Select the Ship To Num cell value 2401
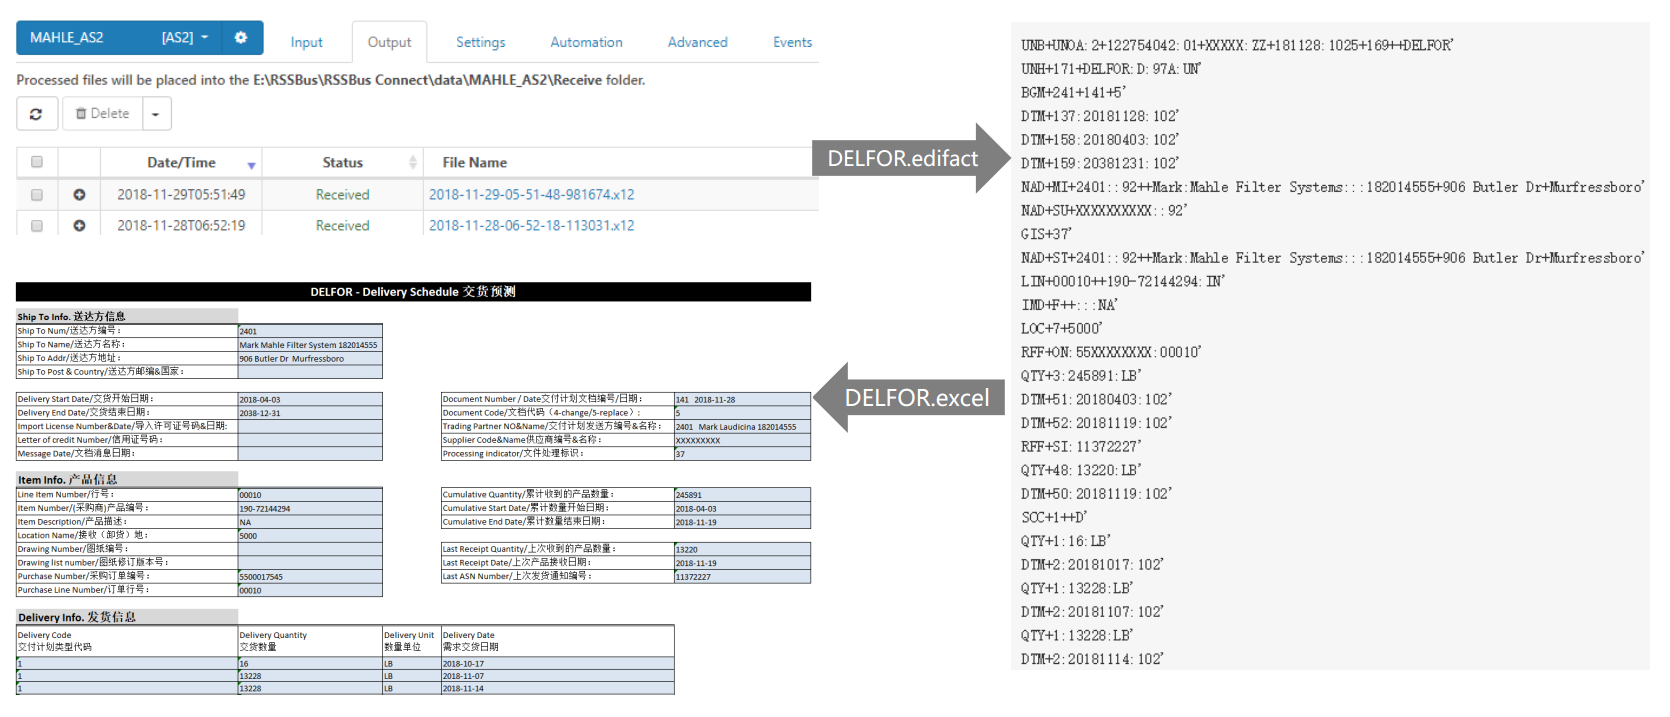This screenshot has height=717, width=1670. [310, 331]
